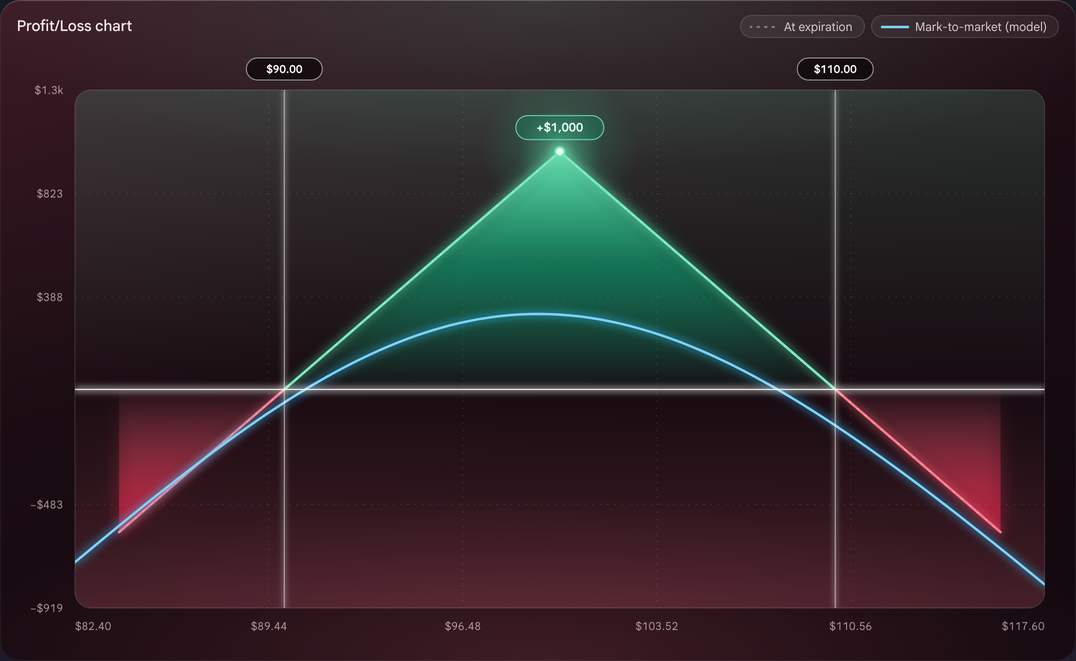
Task: Click the max profit peak point
Action: click(x=560, y=152)
